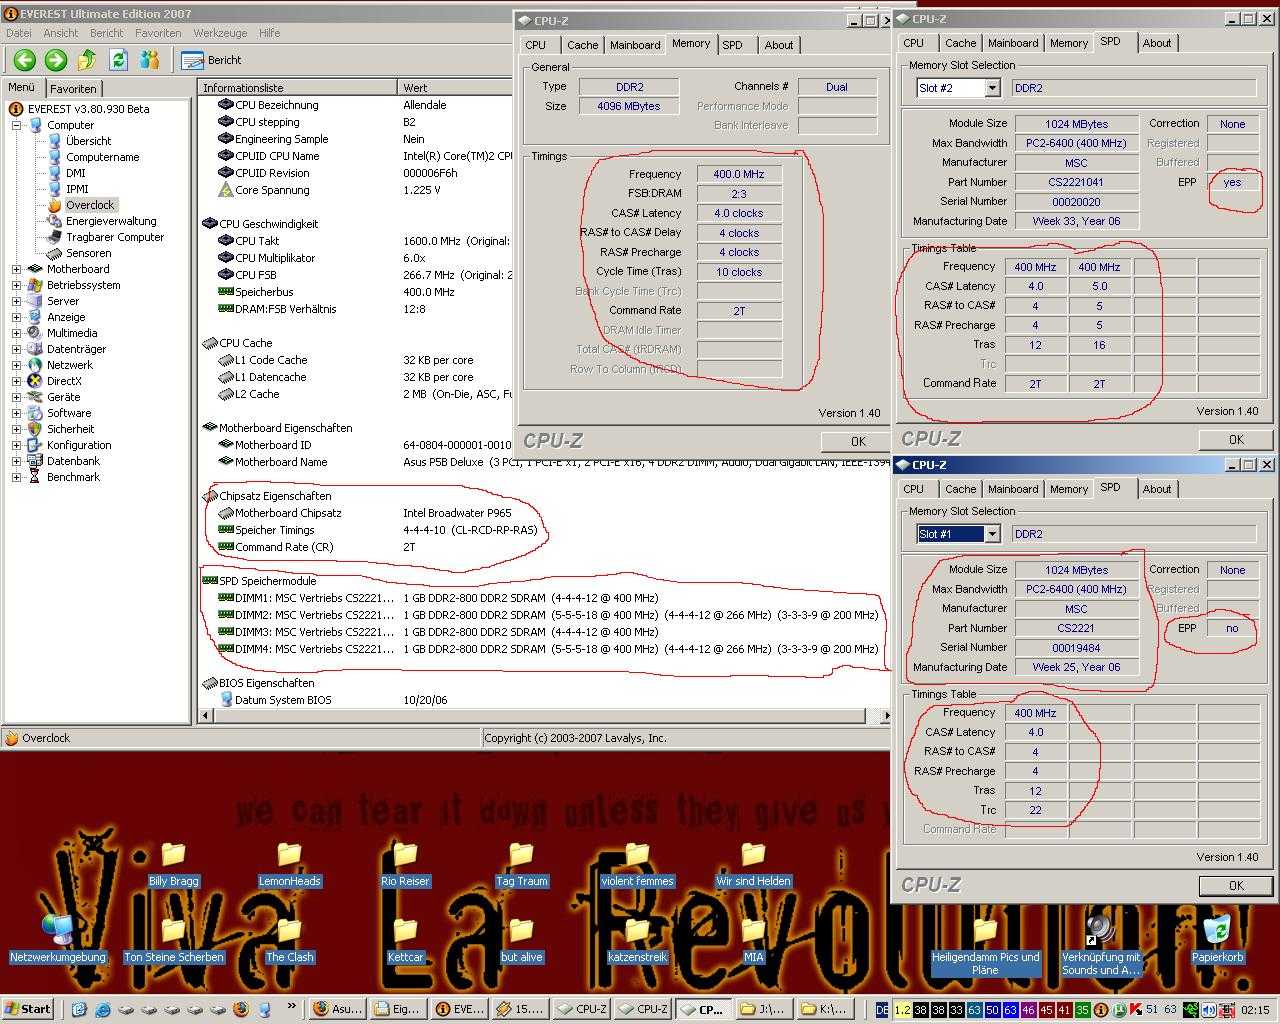Expand the Netzwerk tree node
The height and width of the screenshot is (1024, 1280).
pos(17,365)
